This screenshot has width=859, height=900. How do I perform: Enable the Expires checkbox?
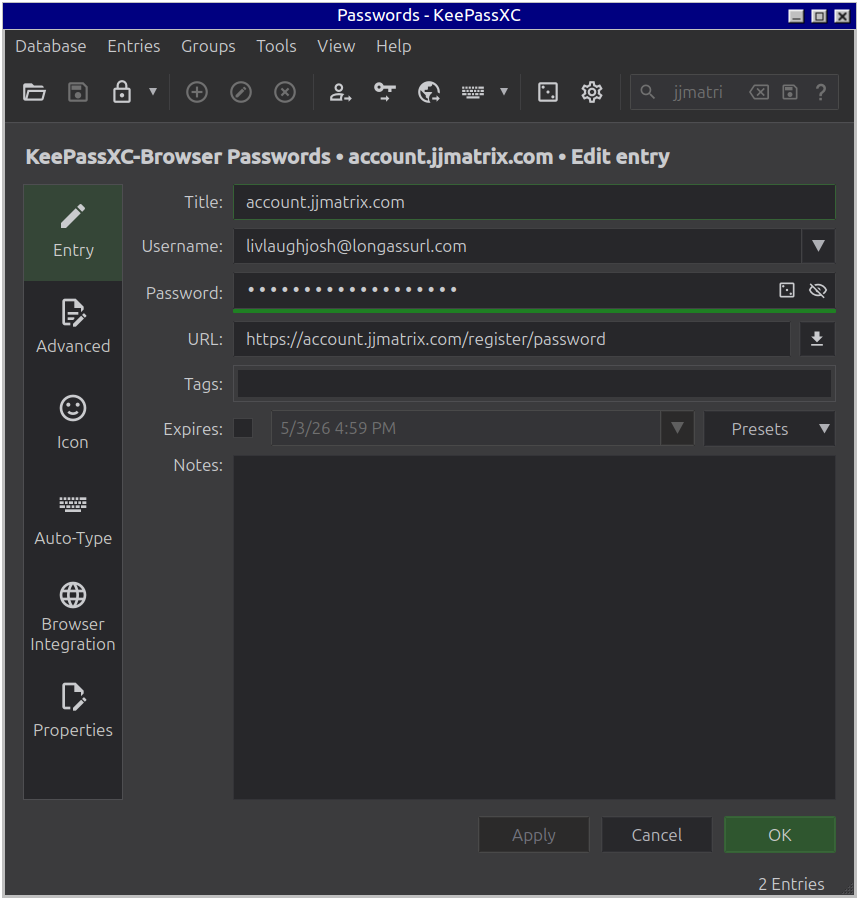click(243, 428)
